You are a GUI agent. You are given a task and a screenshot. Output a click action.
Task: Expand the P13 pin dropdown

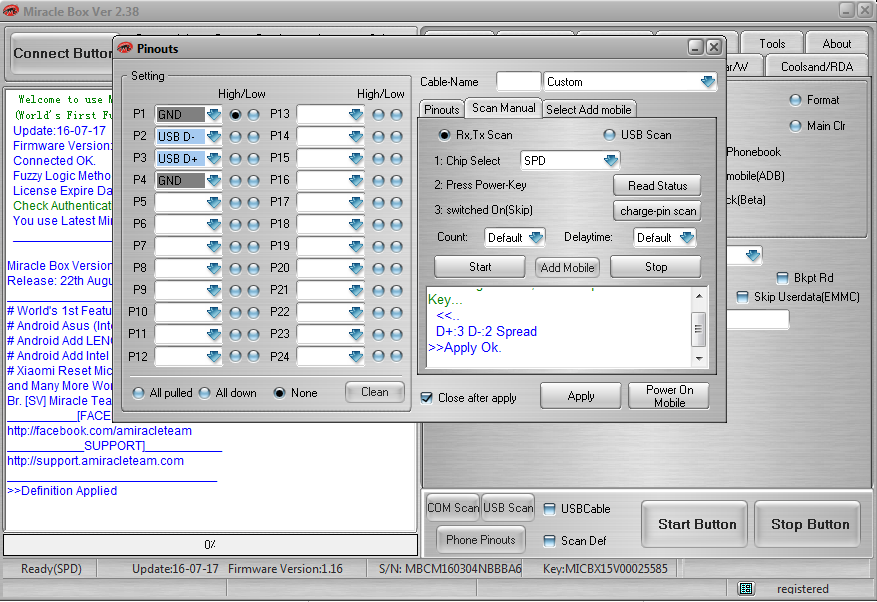point(356,114)
